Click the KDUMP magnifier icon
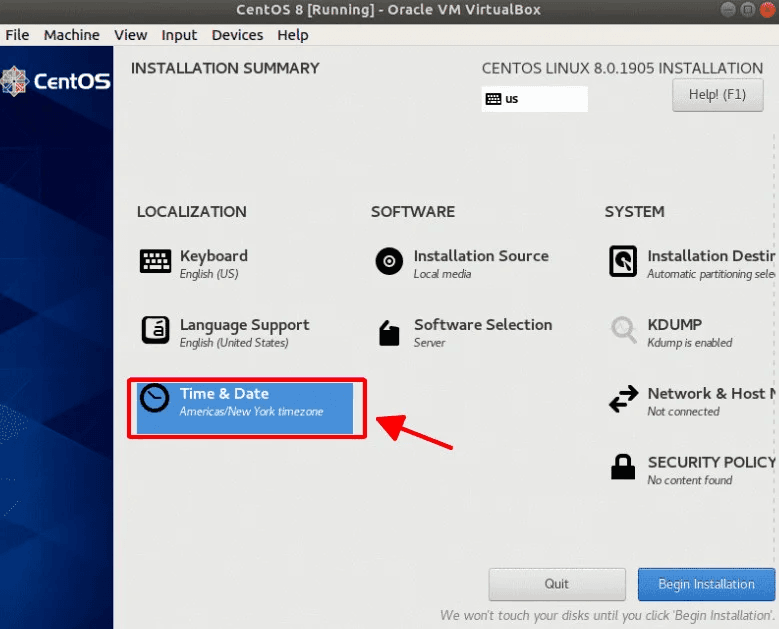 click(x=623, y=329)
